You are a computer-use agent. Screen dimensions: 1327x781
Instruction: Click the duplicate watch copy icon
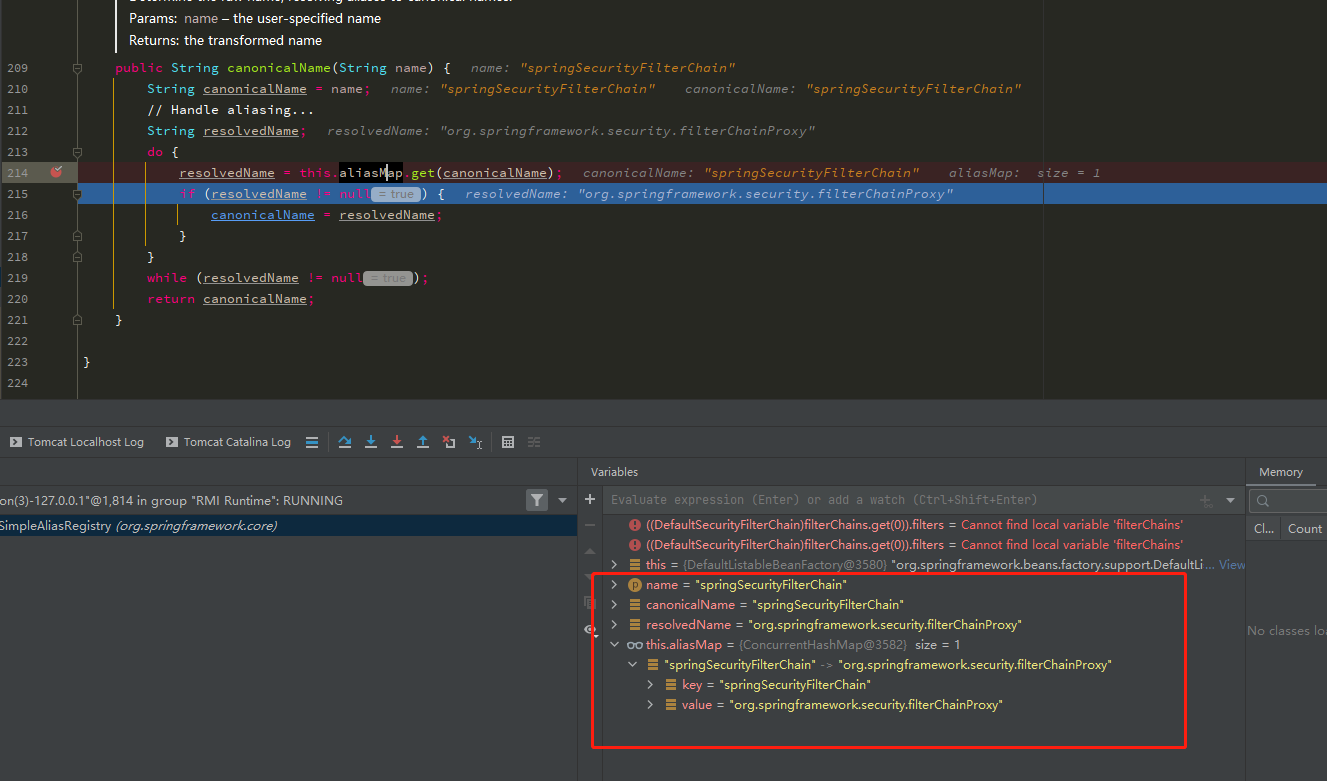tap(590, 602)
